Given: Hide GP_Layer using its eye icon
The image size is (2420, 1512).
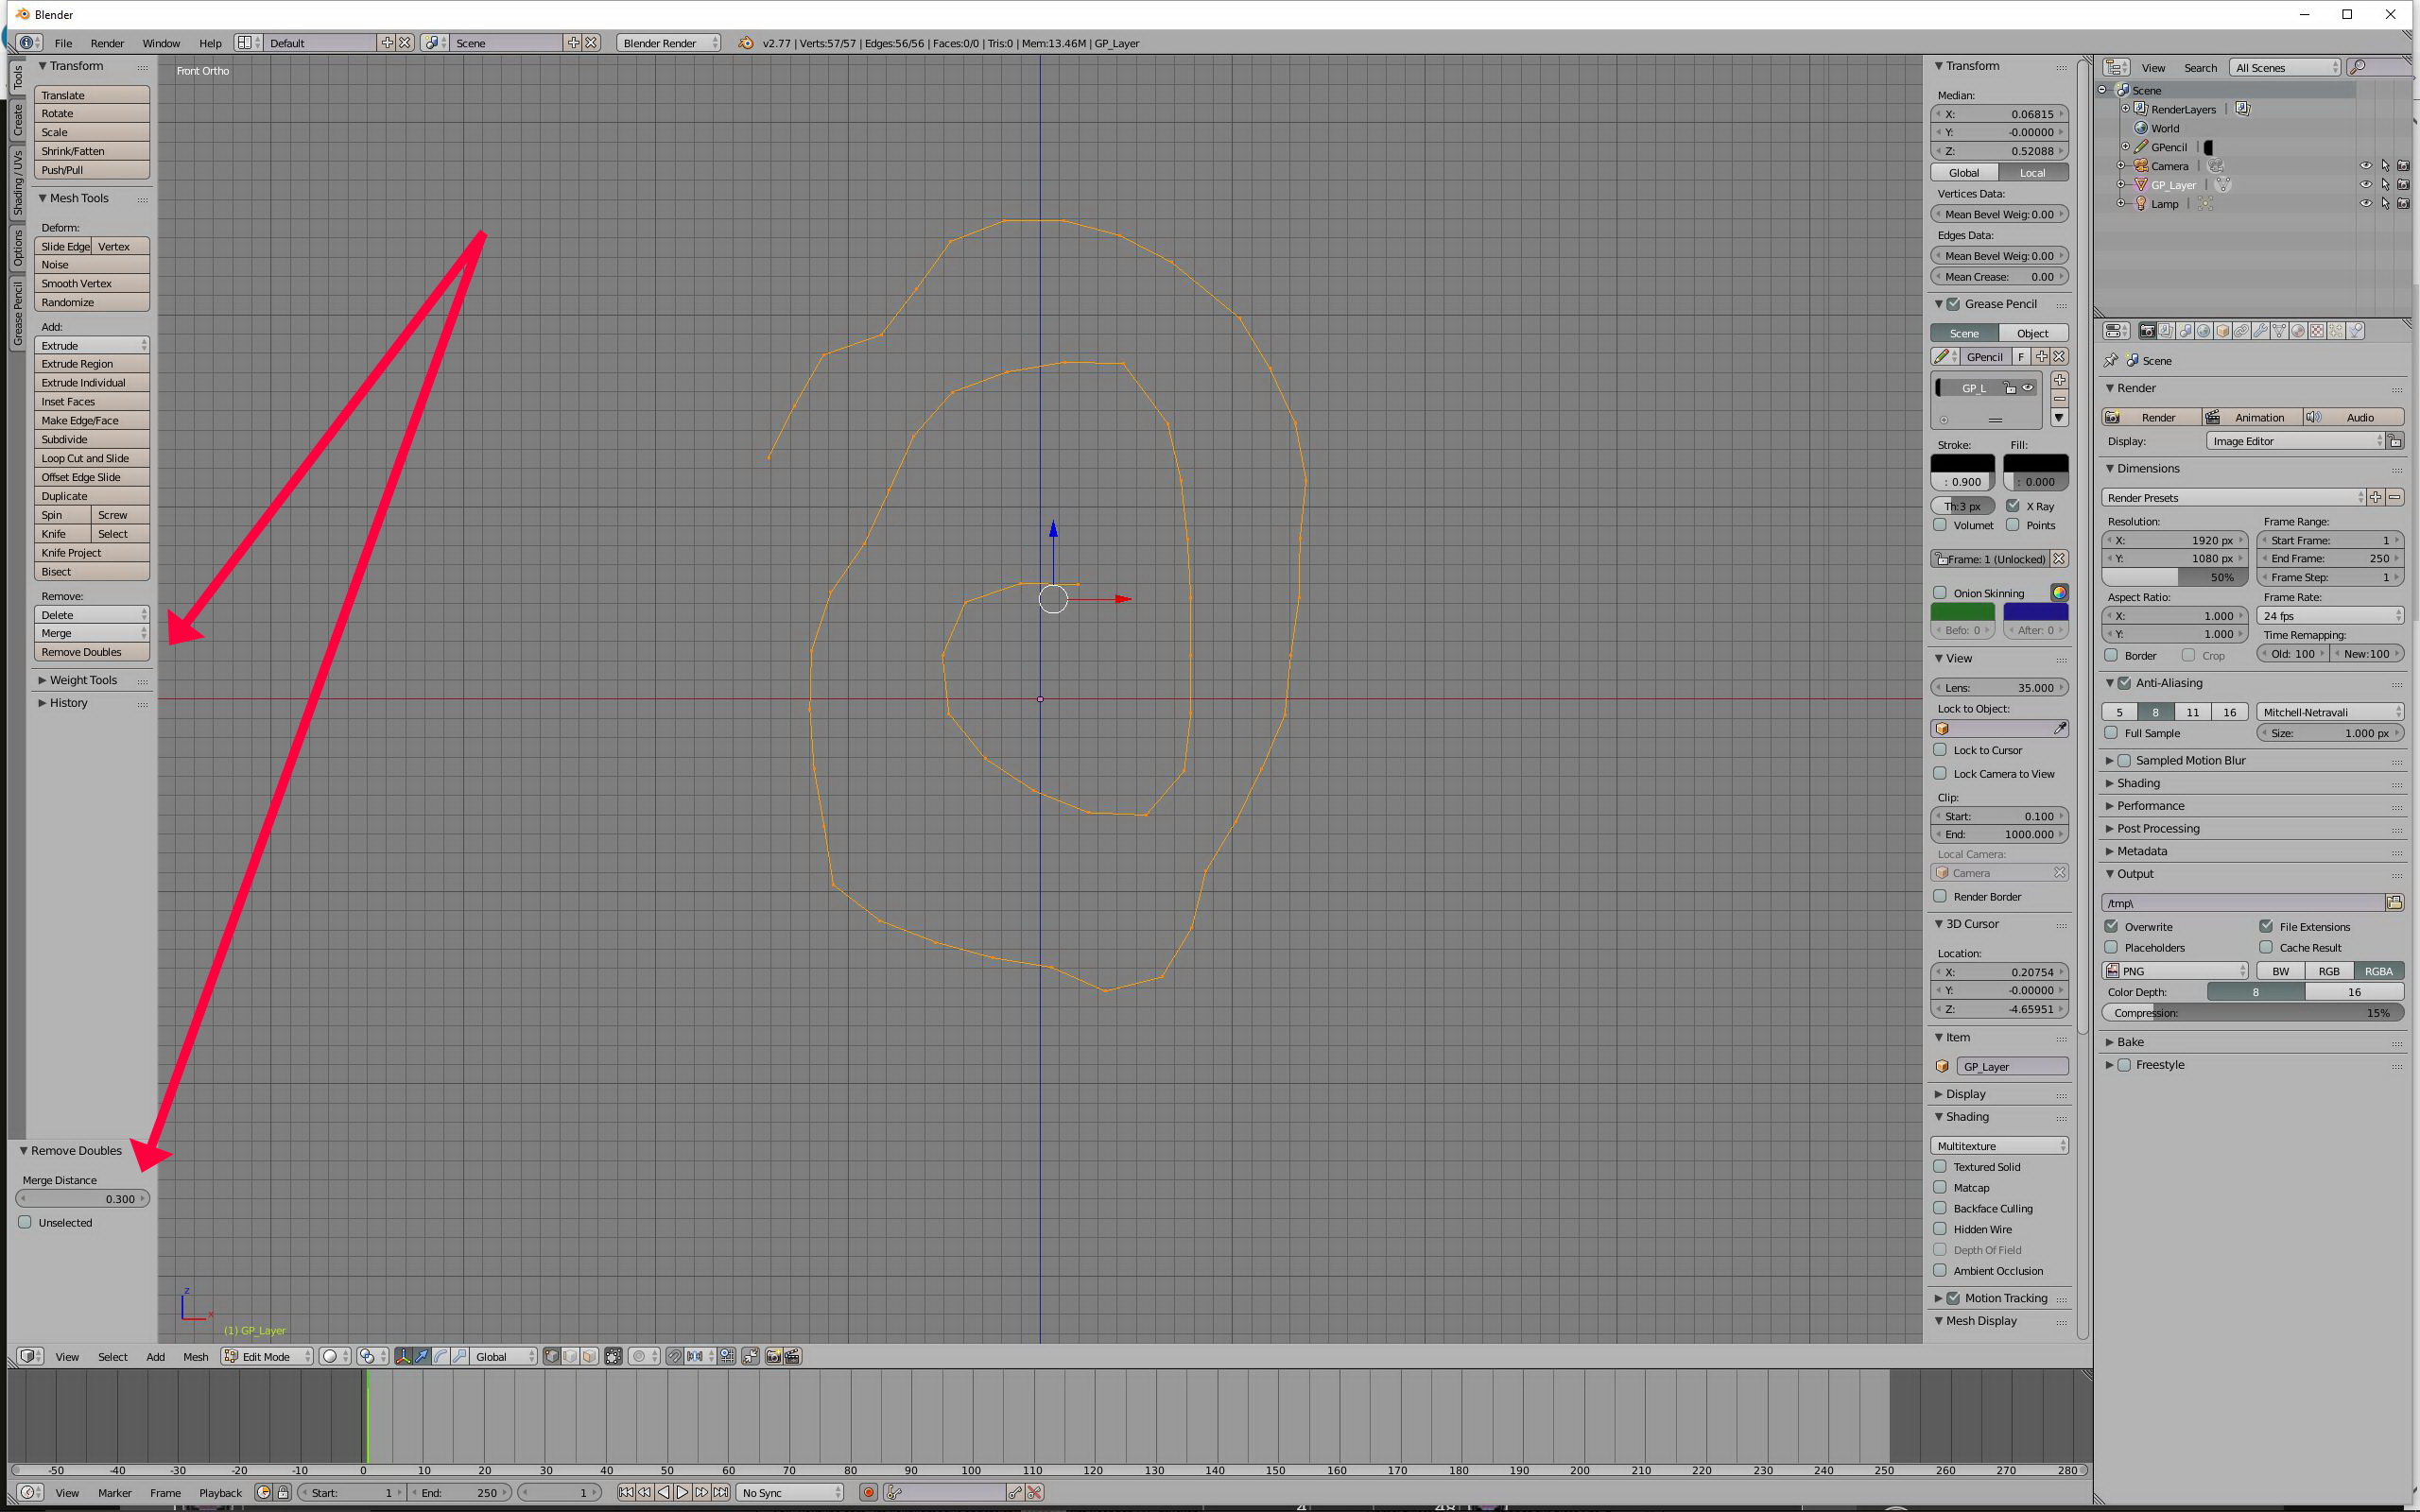Looking at the screenshot, I should tap(2365, 185).
